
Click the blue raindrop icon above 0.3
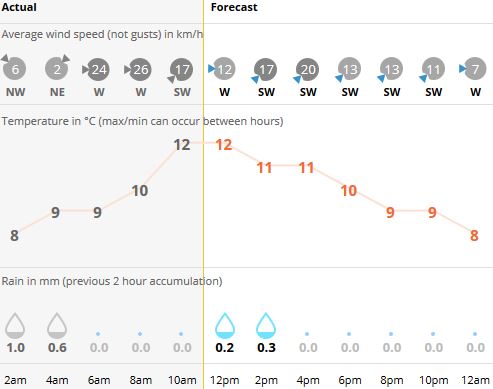coord(266,325)
